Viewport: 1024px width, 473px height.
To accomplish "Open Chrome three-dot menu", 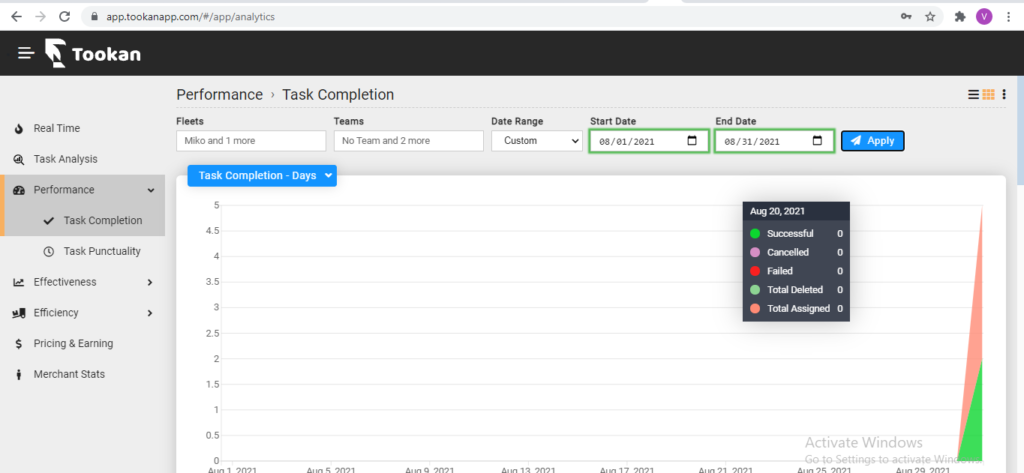I will tap(1009, 17).
